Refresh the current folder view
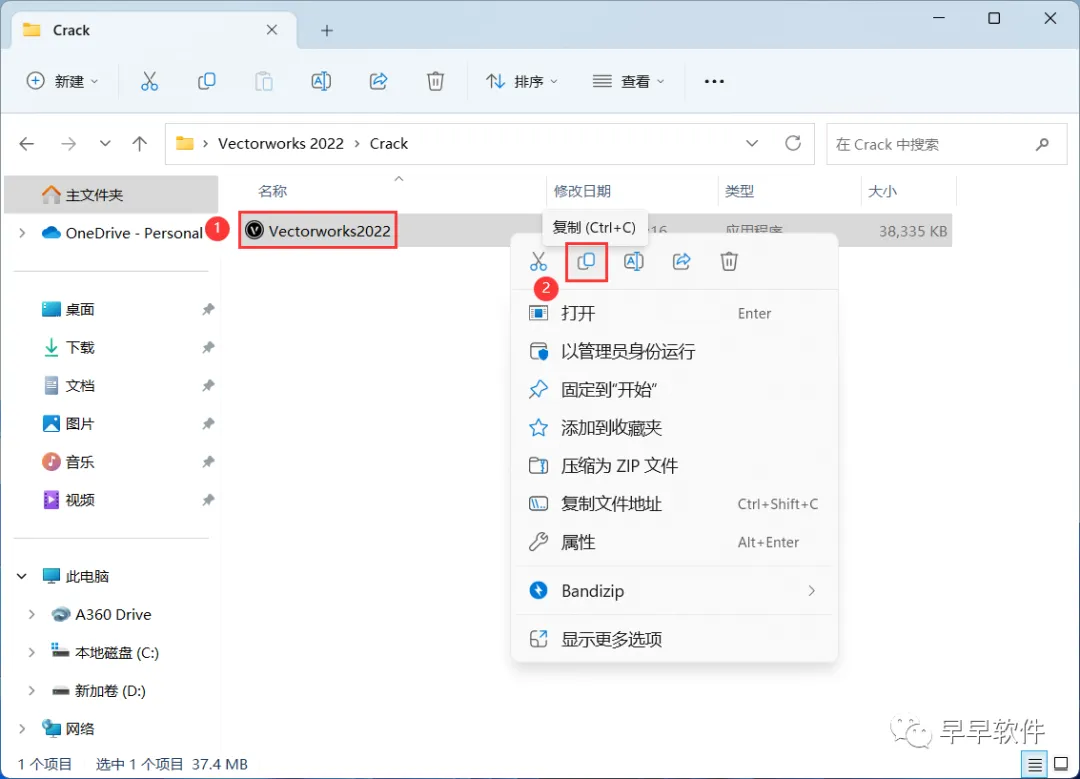 coord(793,143)
